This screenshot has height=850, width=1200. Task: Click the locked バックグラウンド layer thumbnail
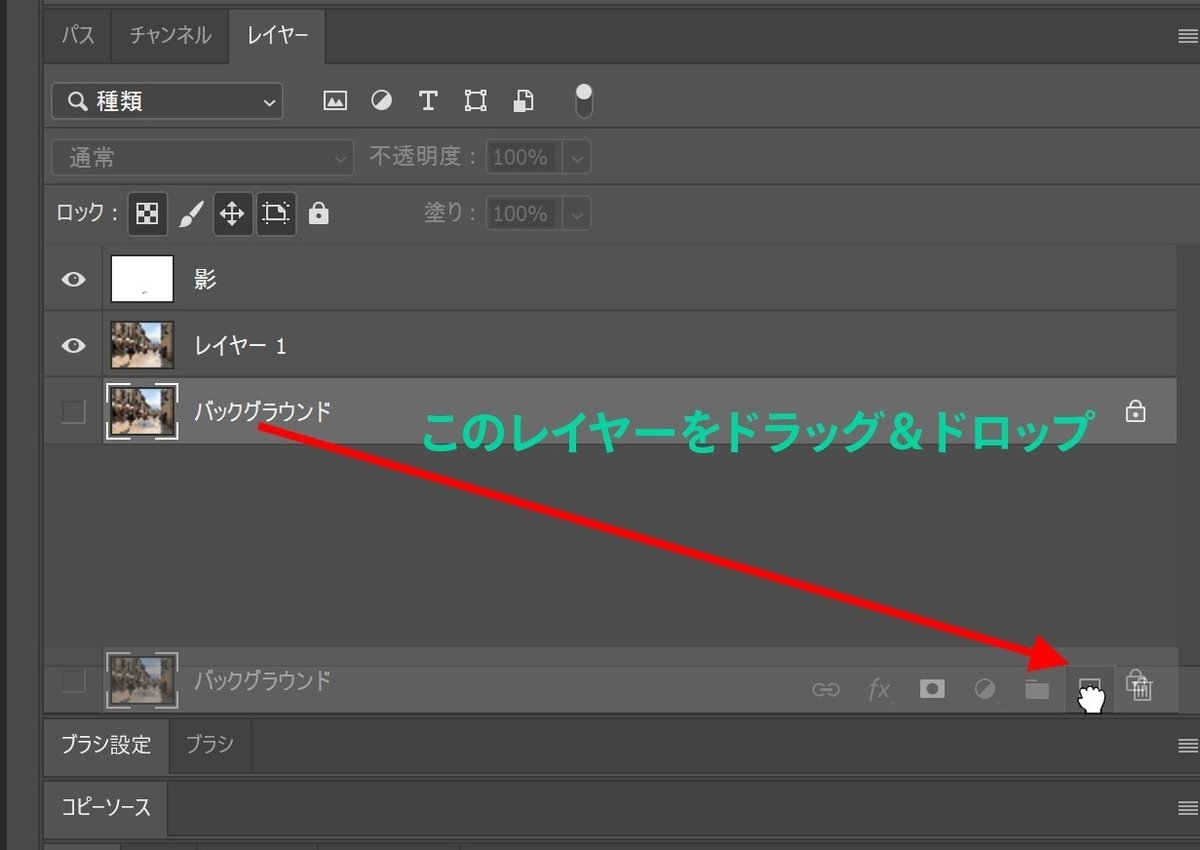tap(142, 411)
